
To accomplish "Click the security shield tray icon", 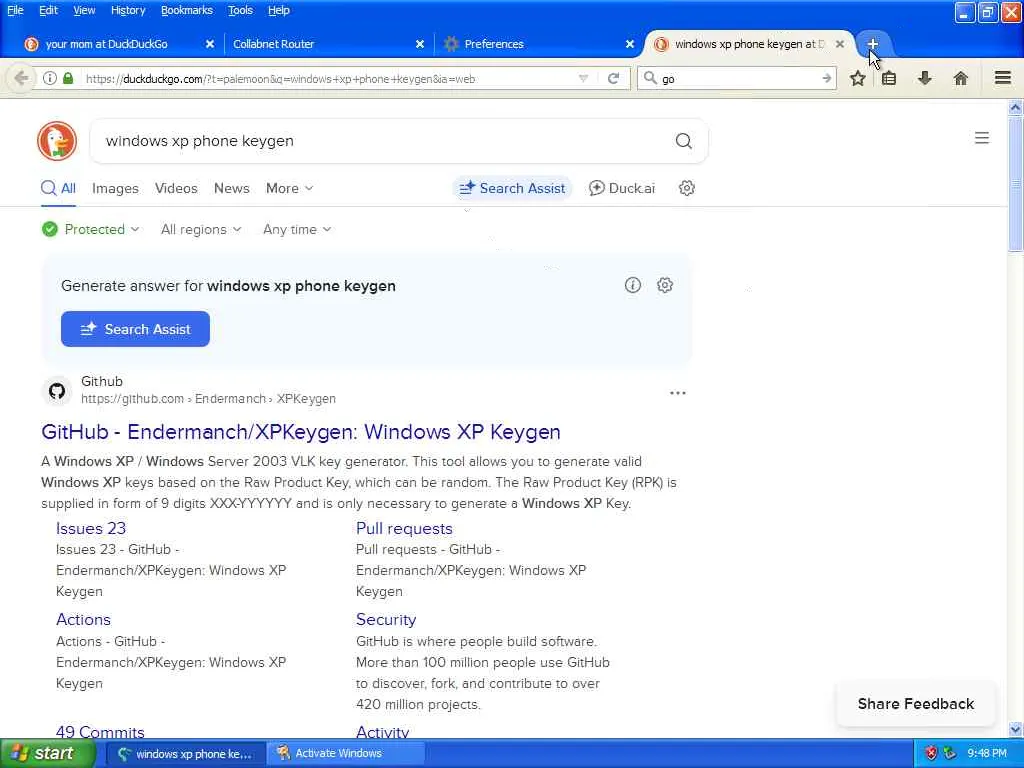I will coord(931,753).
